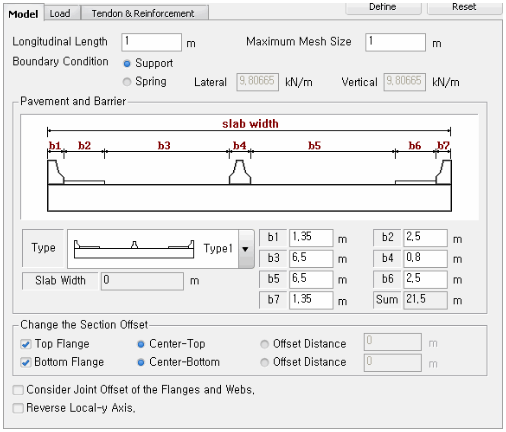Open the Tendon & Reinforcement tab

point(144,13)
